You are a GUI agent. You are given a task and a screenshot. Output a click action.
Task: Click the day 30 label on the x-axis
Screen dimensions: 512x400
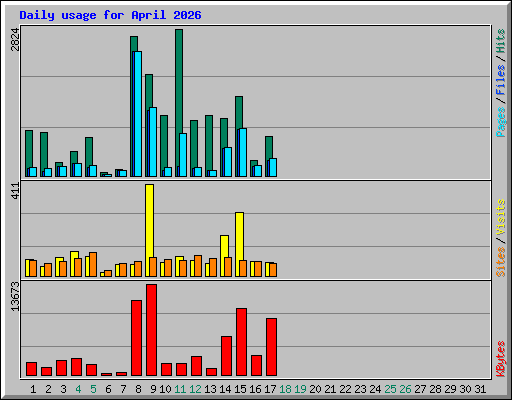point(465,389)
